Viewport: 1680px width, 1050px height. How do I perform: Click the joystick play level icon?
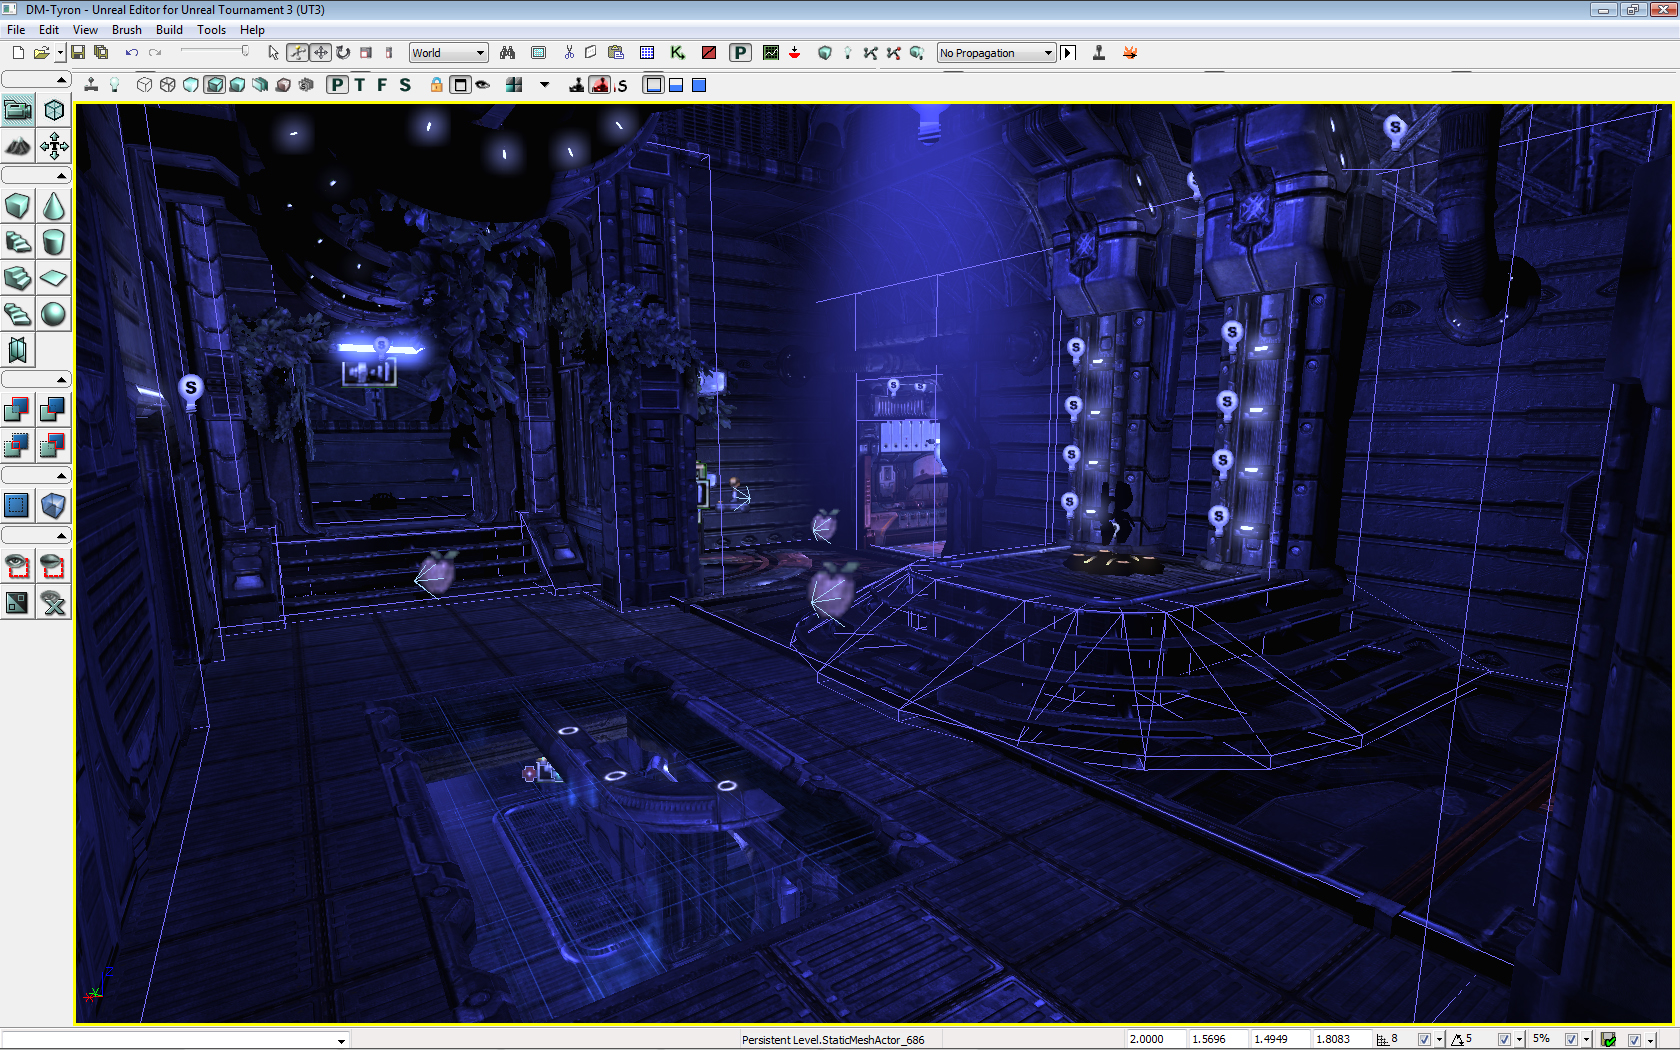coord(1099,53)
